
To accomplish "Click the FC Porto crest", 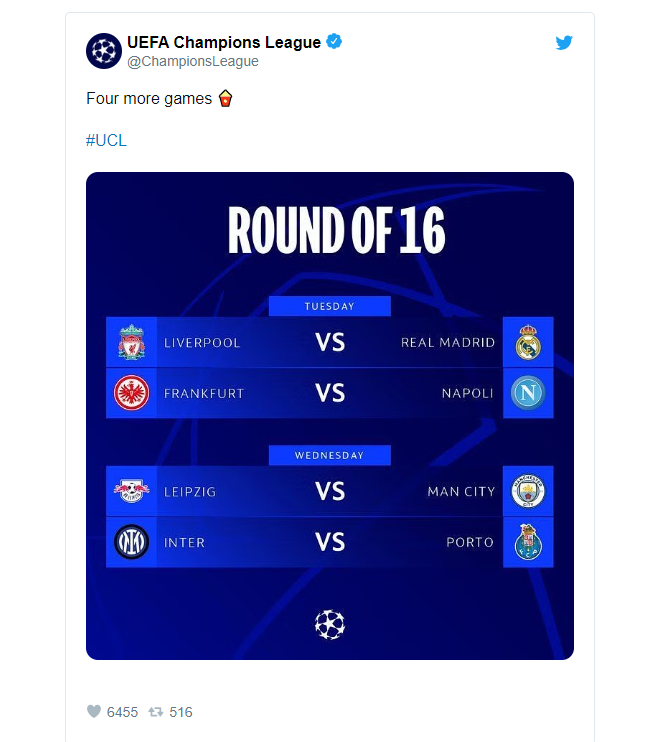I will pos(528,542).
